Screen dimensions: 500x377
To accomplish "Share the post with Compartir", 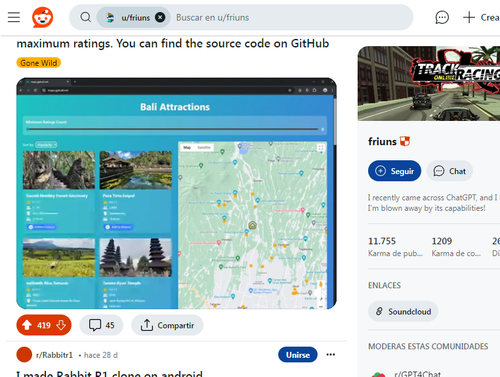I will click(x=167, y=325).
